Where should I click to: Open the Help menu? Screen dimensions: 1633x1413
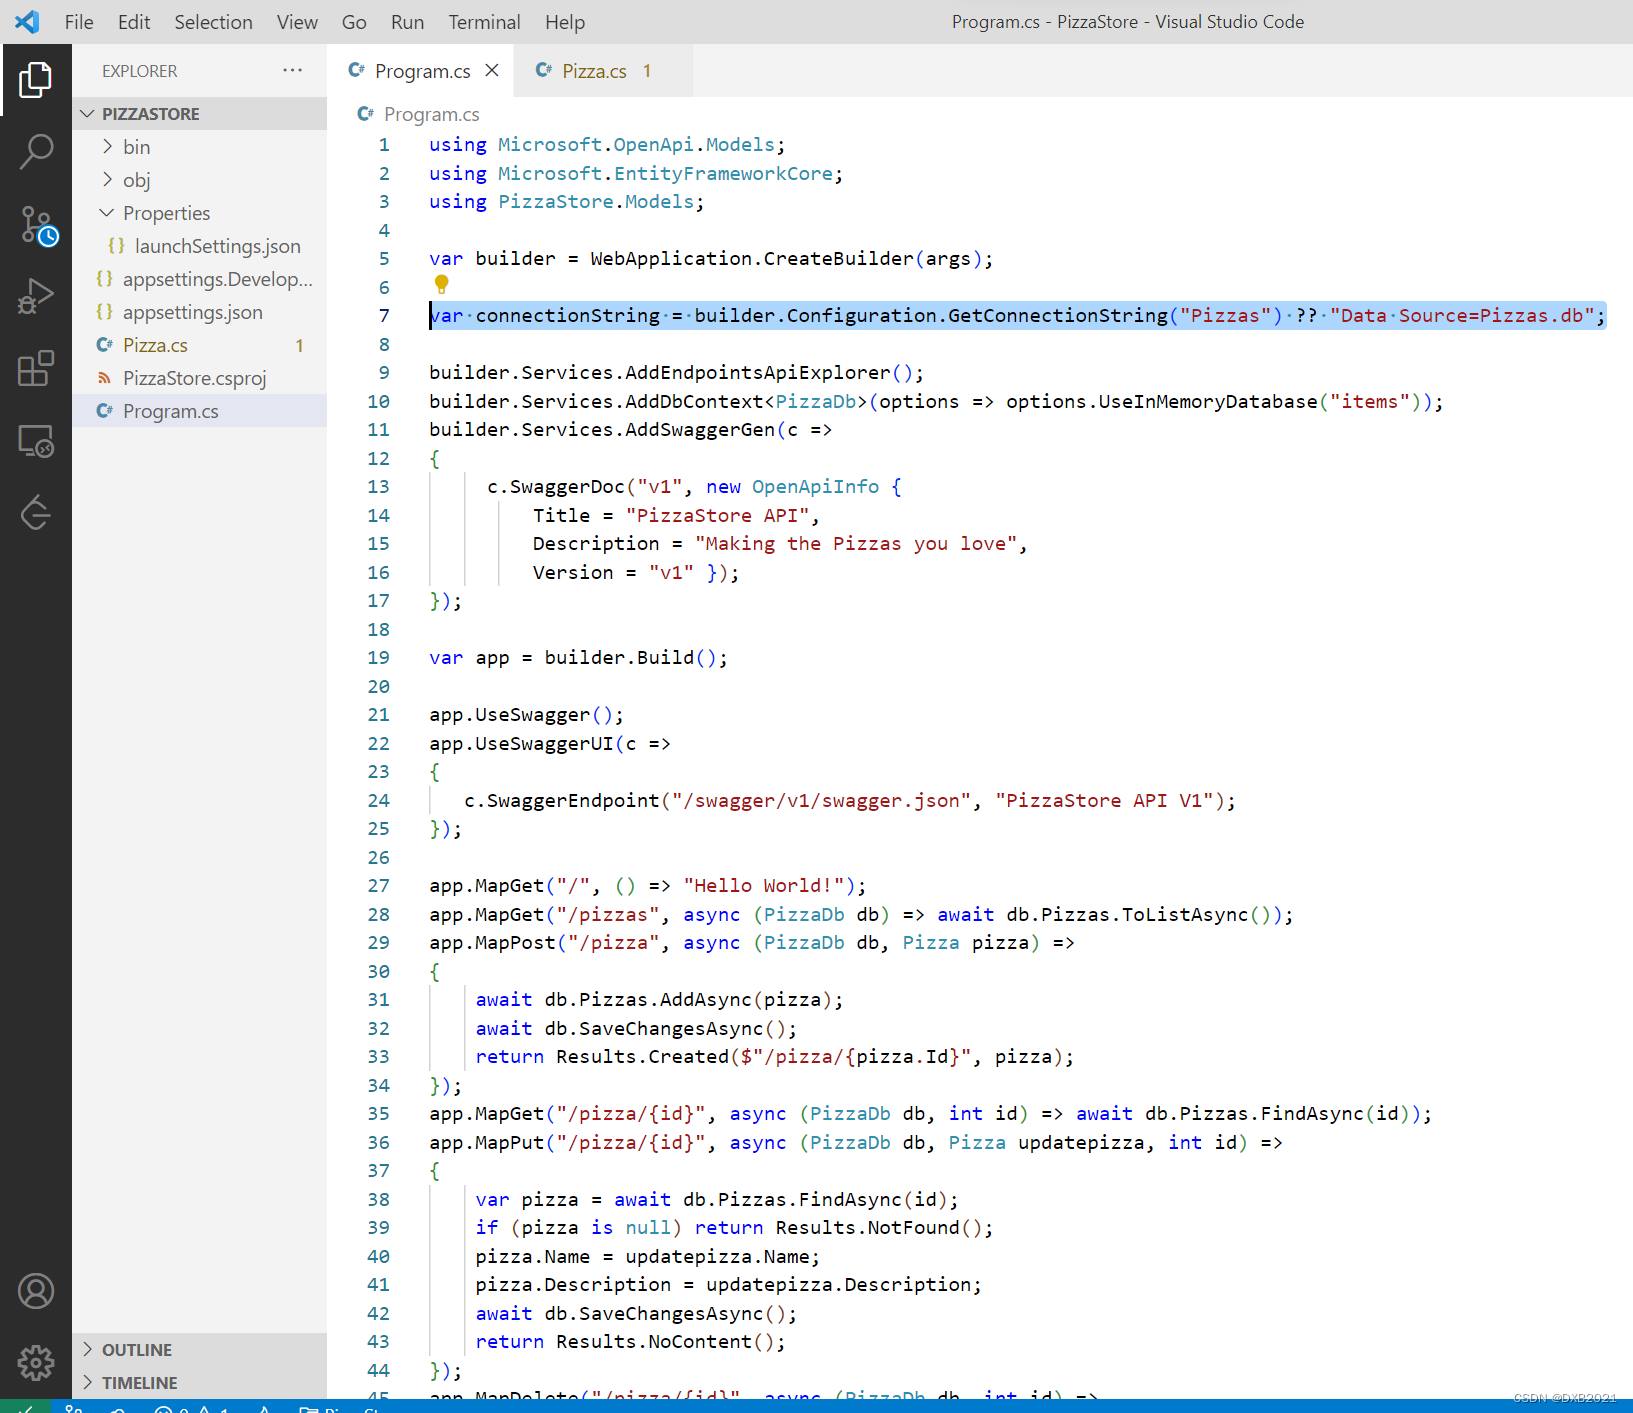click(x=565, y=22)
